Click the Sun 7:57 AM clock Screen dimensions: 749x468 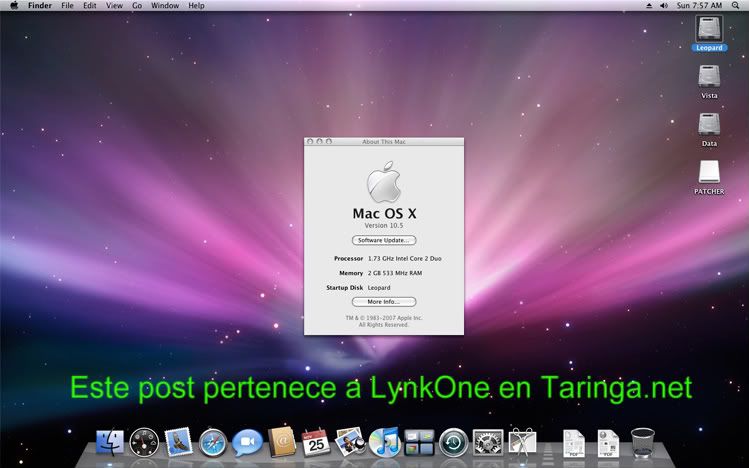click(x=699, y=6)
